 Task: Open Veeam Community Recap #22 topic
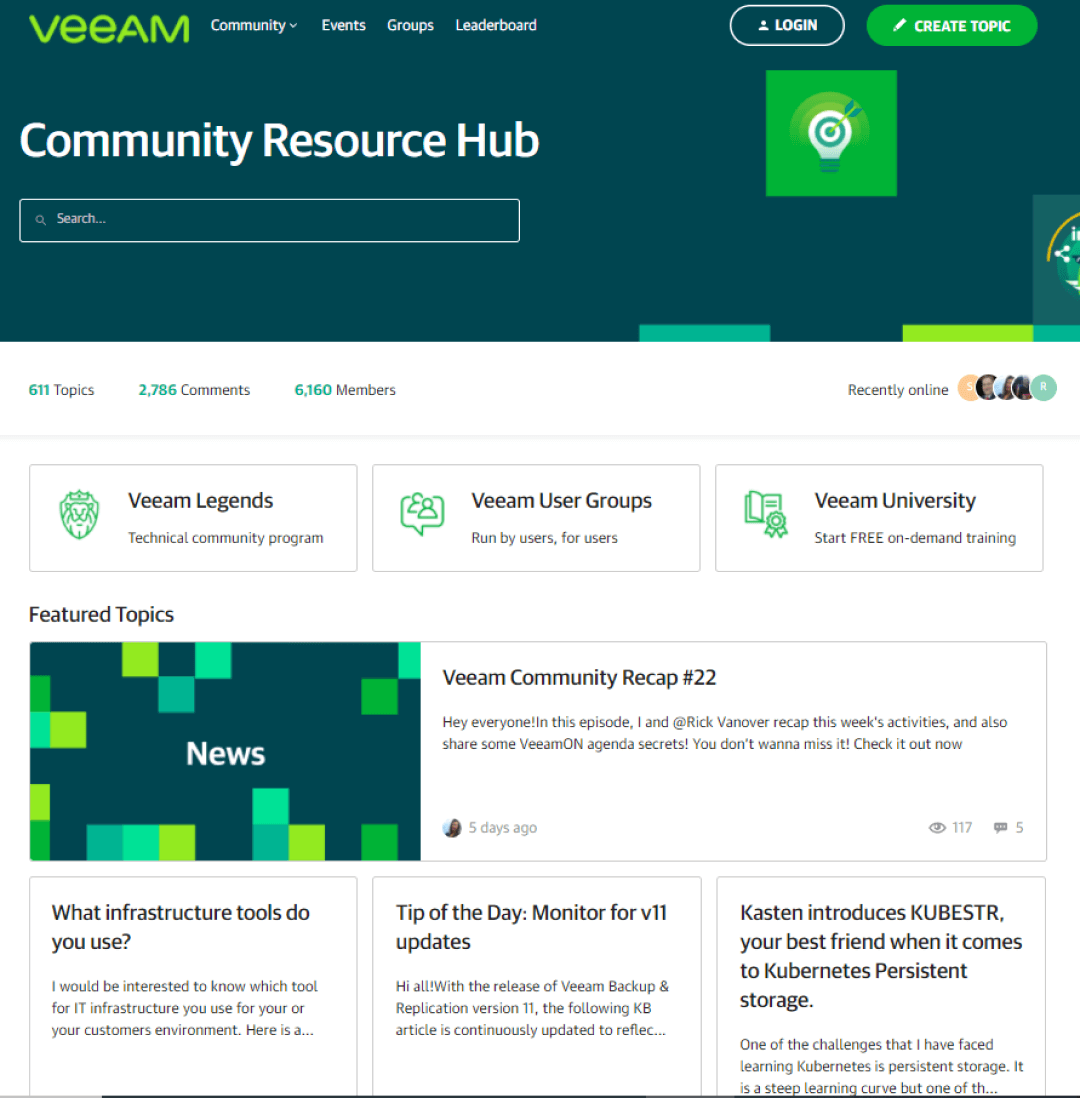pyautogui.click(x=579, y=678)
